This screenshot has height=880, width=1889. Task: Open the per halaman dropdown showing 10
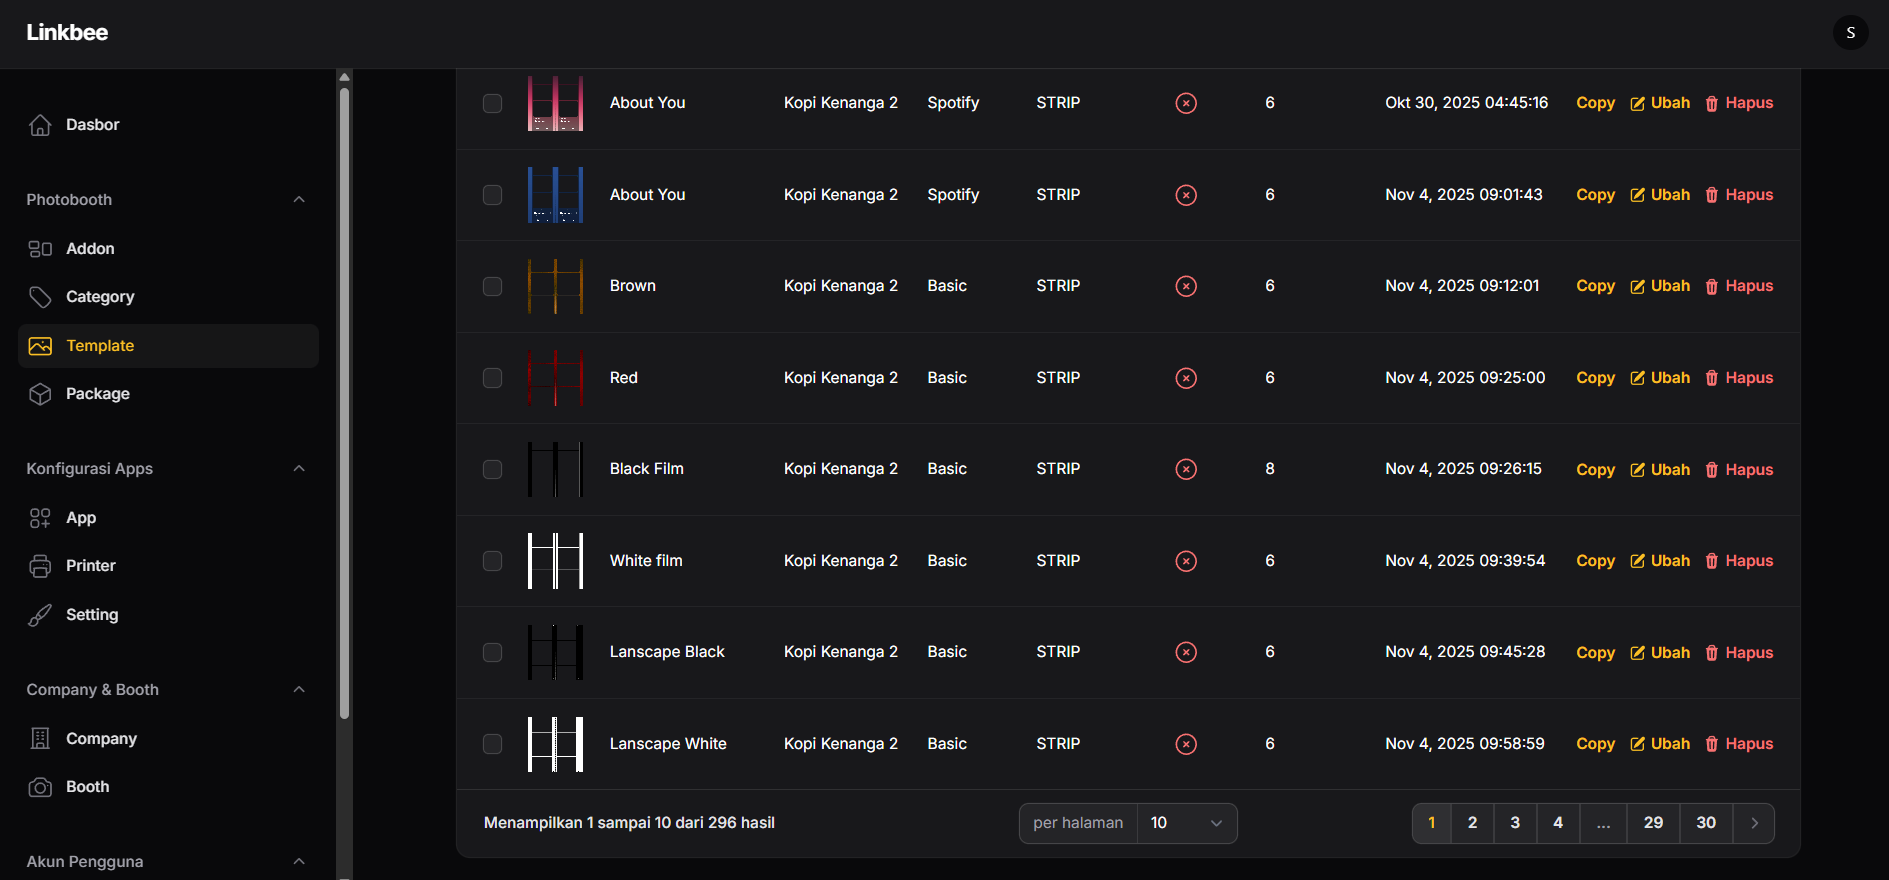click(1187, 823)
